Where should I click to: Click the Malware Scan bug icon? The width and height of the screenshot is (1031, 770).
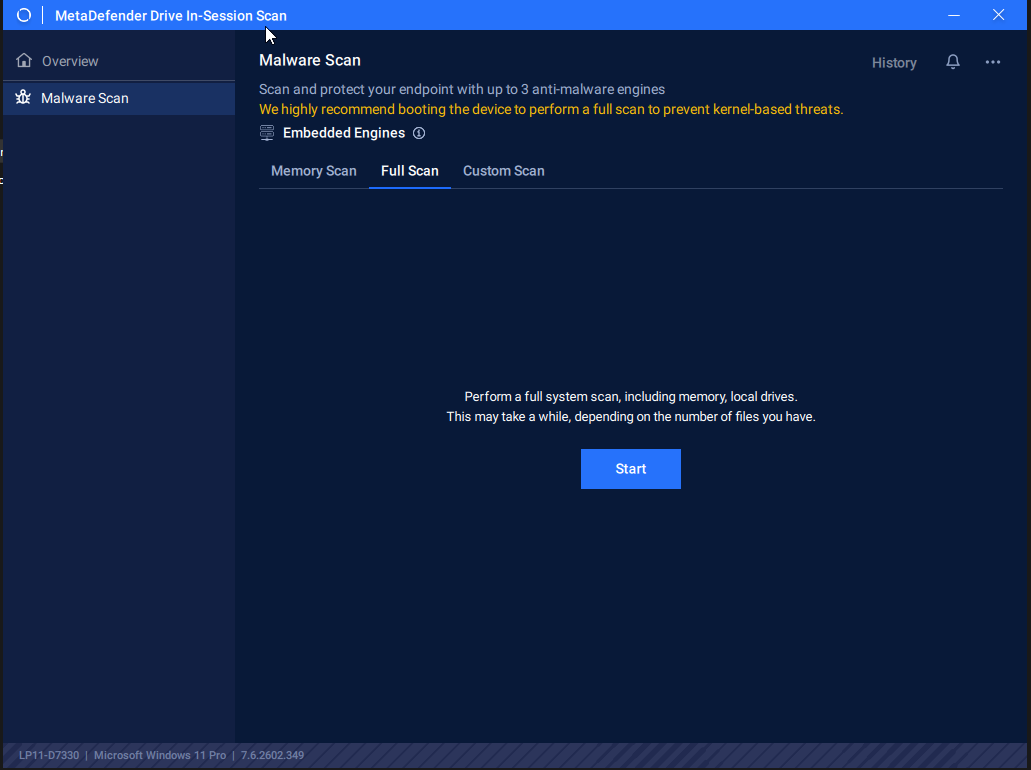pos(24,98)
